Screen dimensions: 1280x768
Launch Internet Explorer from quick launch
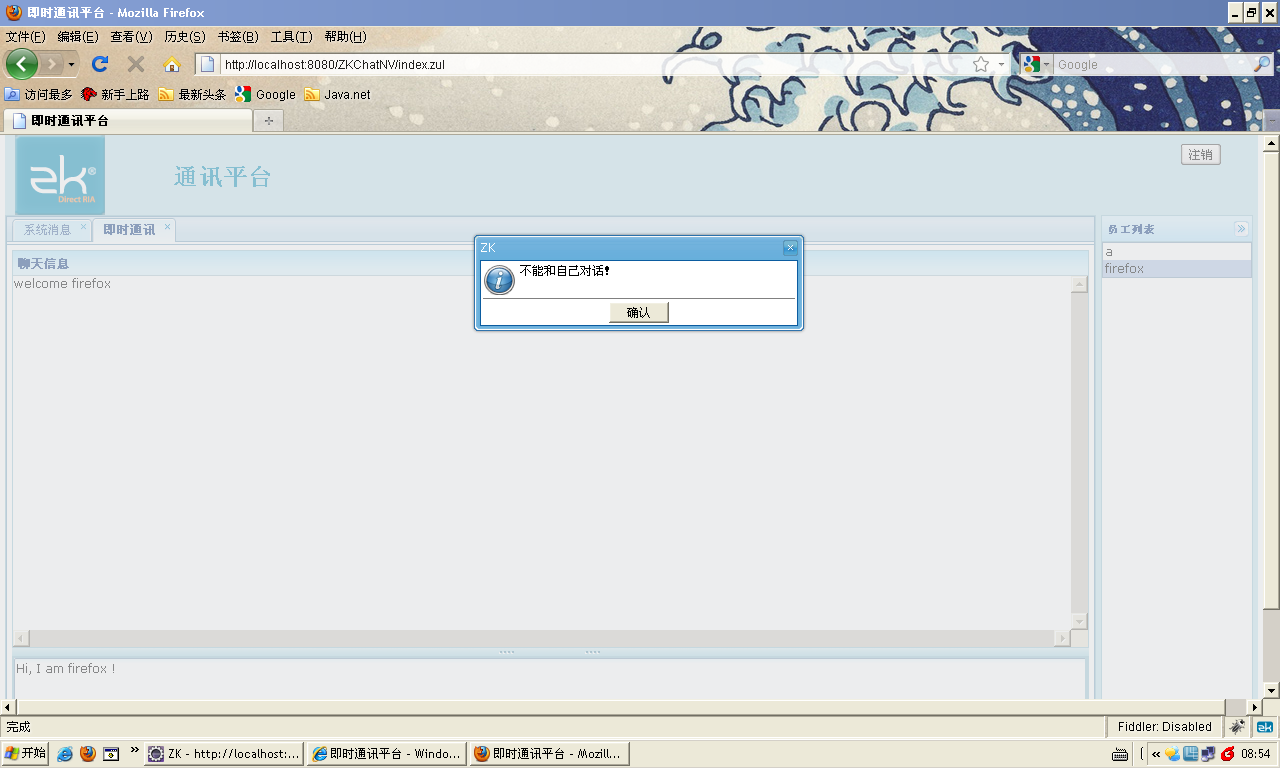(65, 754)
